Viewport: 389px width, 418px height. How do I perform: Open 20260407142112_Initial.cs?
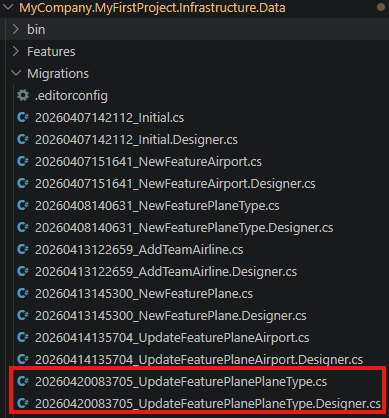tap(109, 118)
